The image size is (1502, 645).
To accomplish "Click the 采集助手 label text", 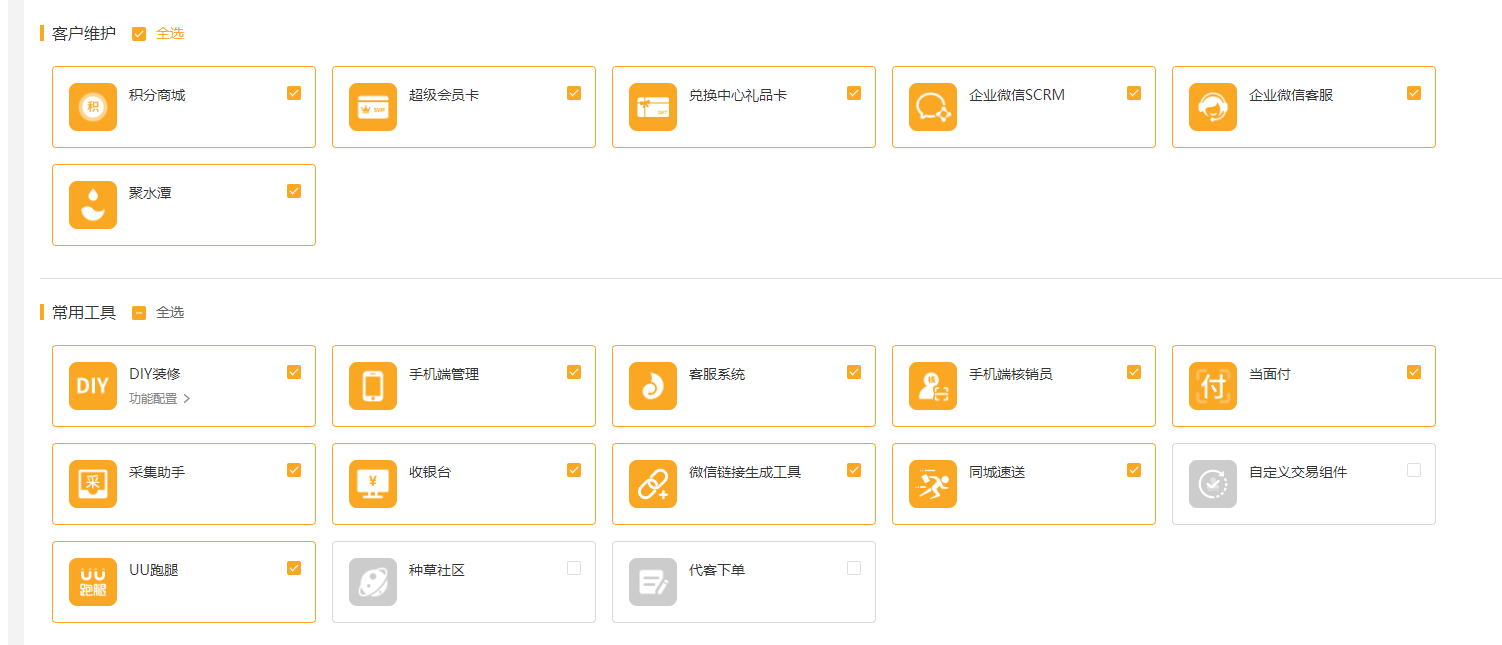I will coord(157,472).
